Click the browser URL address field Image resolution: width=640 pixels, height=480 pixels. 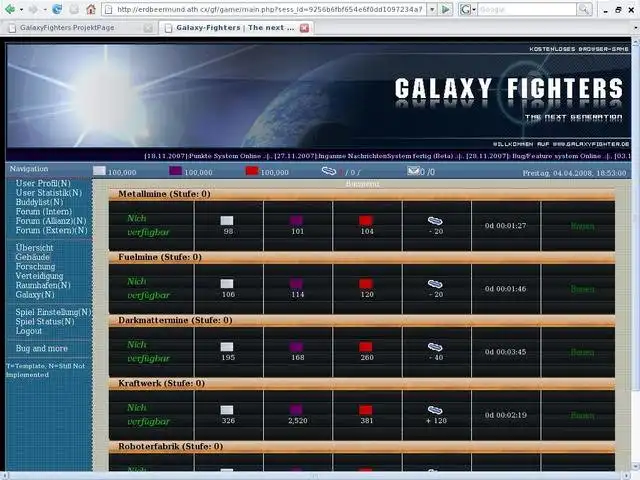pos(269,9)
